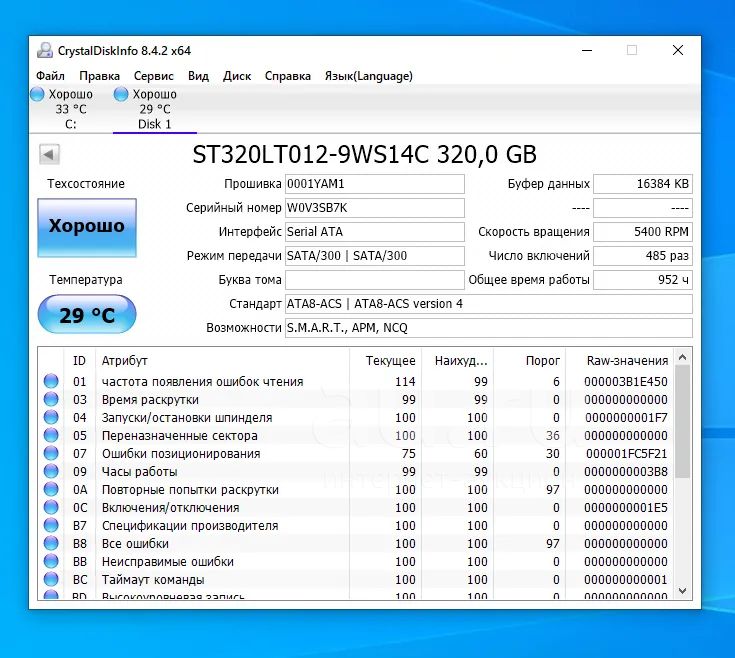Select 'Время раскрутки' attribute text

[150, 400]
